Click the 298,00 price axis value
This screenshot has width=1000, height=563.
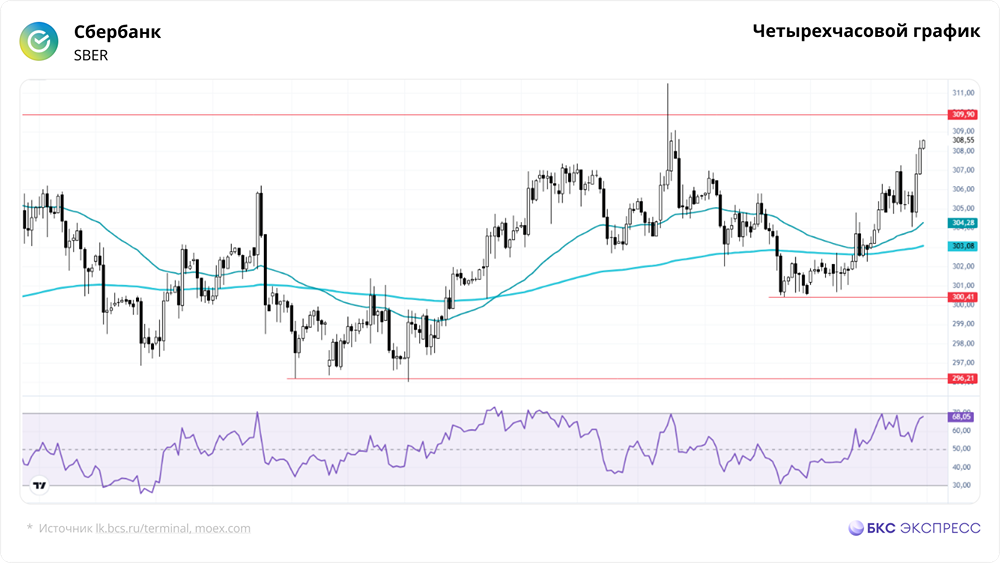[963, 344]
